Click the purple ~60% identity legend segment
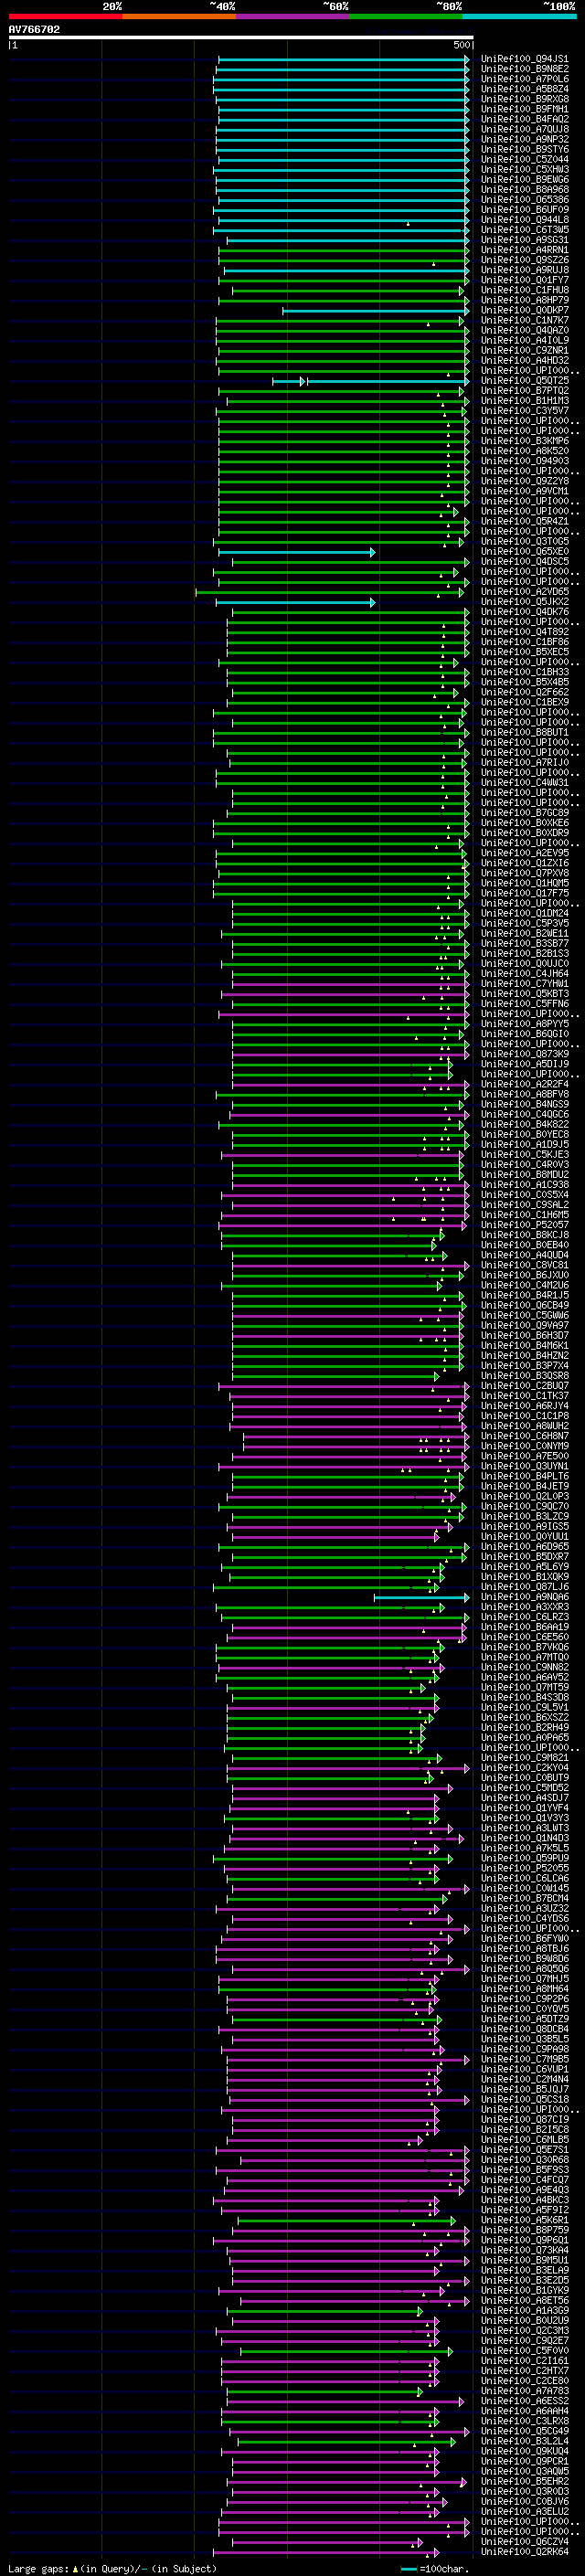The image size is (585, 2576). pos(292,16)
